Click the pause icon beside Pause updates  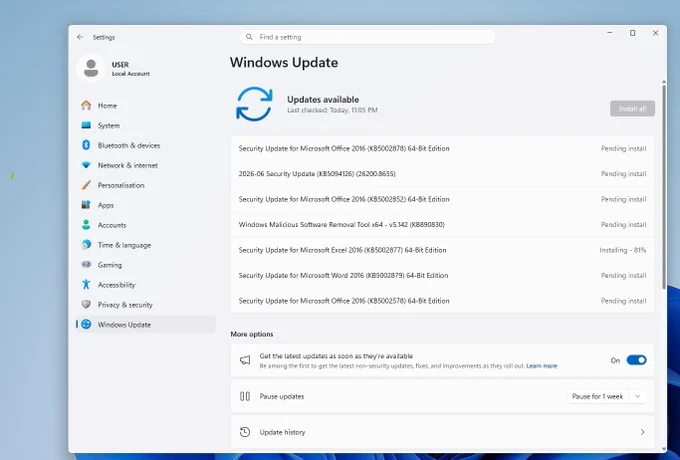245,396
